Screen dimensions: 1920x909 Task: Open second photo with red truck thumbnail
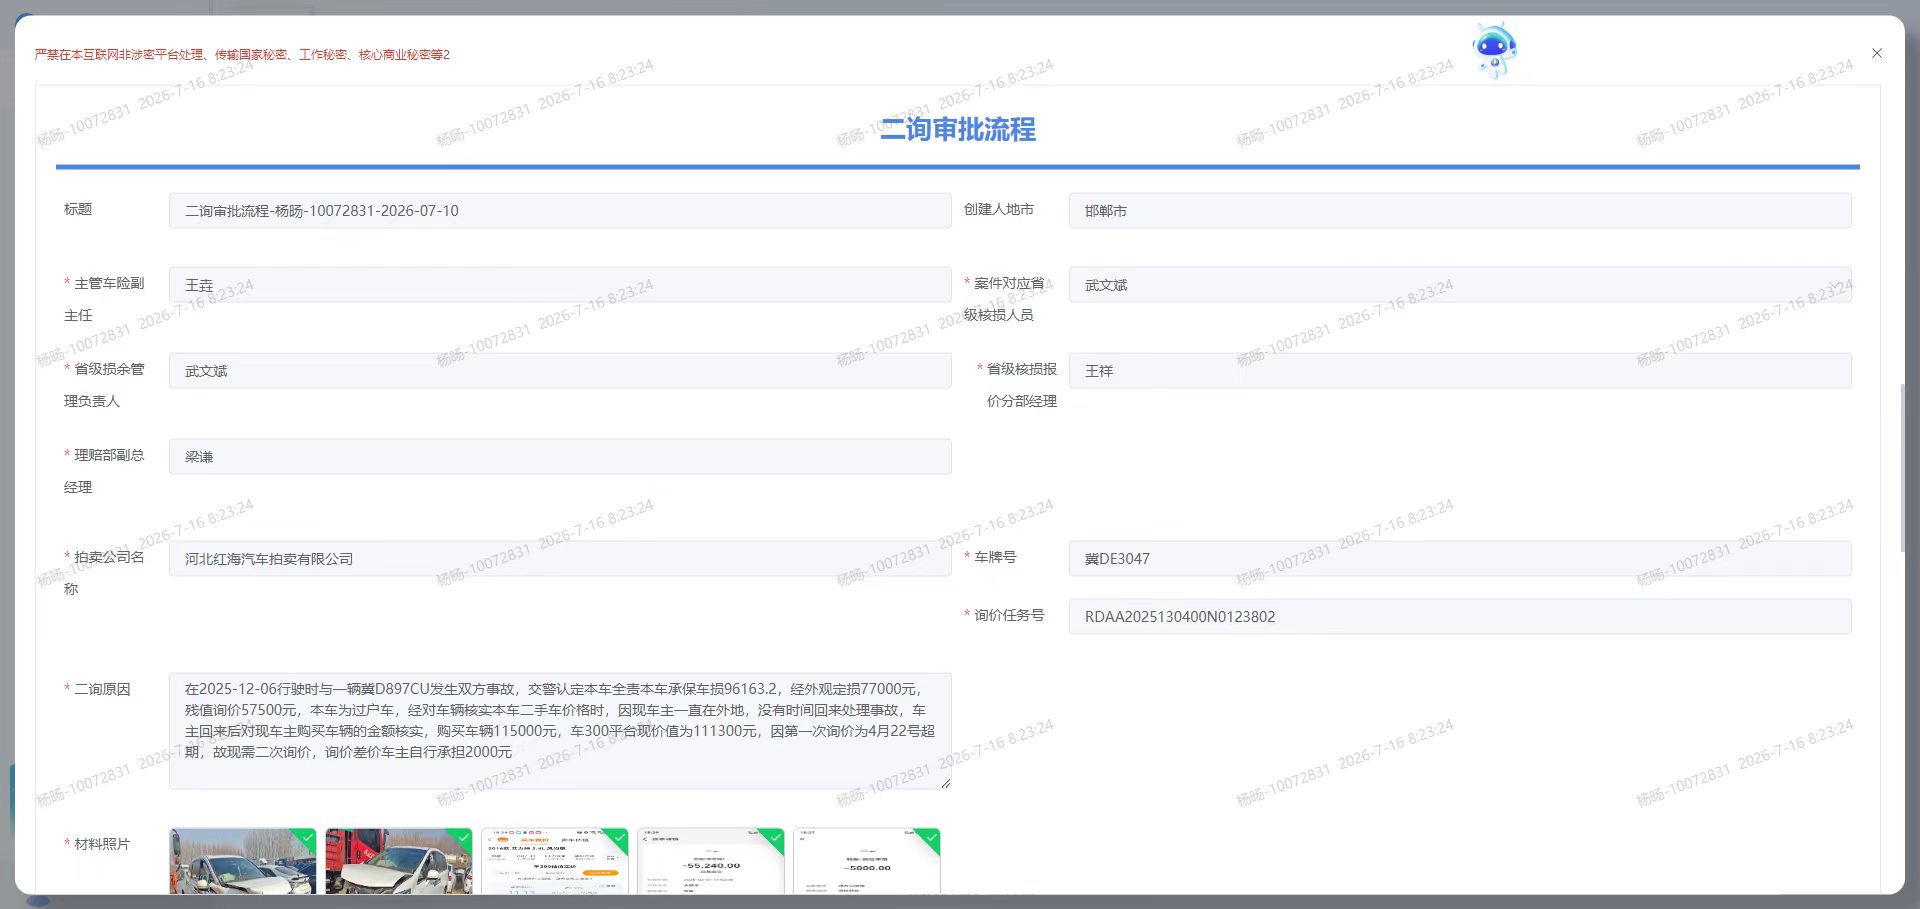tap(398, 861)
